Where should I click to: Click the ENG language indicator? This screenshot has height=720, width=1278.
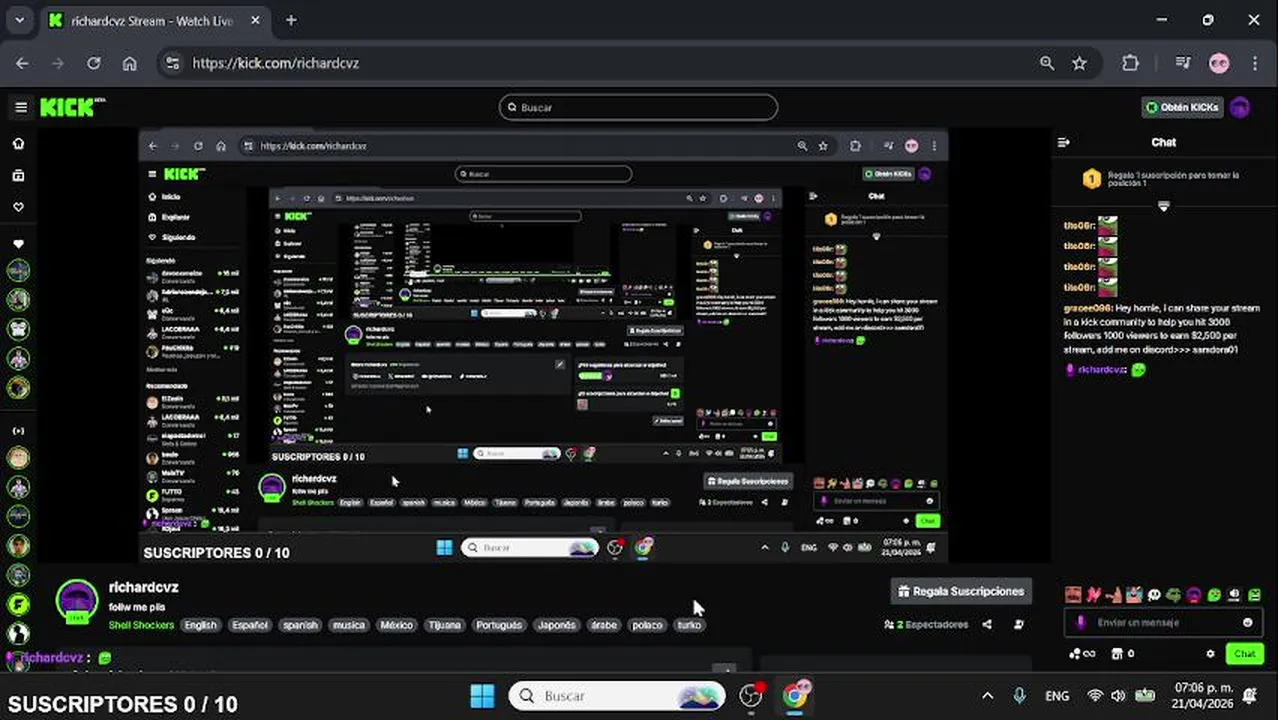(1057, 696)
